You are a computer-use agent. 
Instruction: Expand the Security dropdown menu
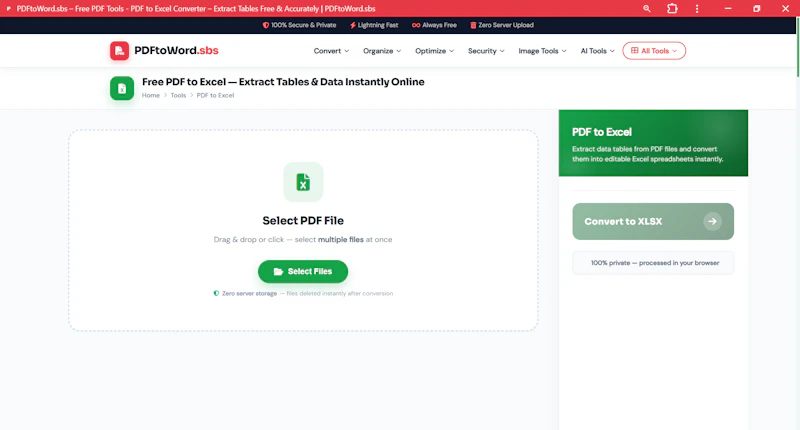(486, 51)
